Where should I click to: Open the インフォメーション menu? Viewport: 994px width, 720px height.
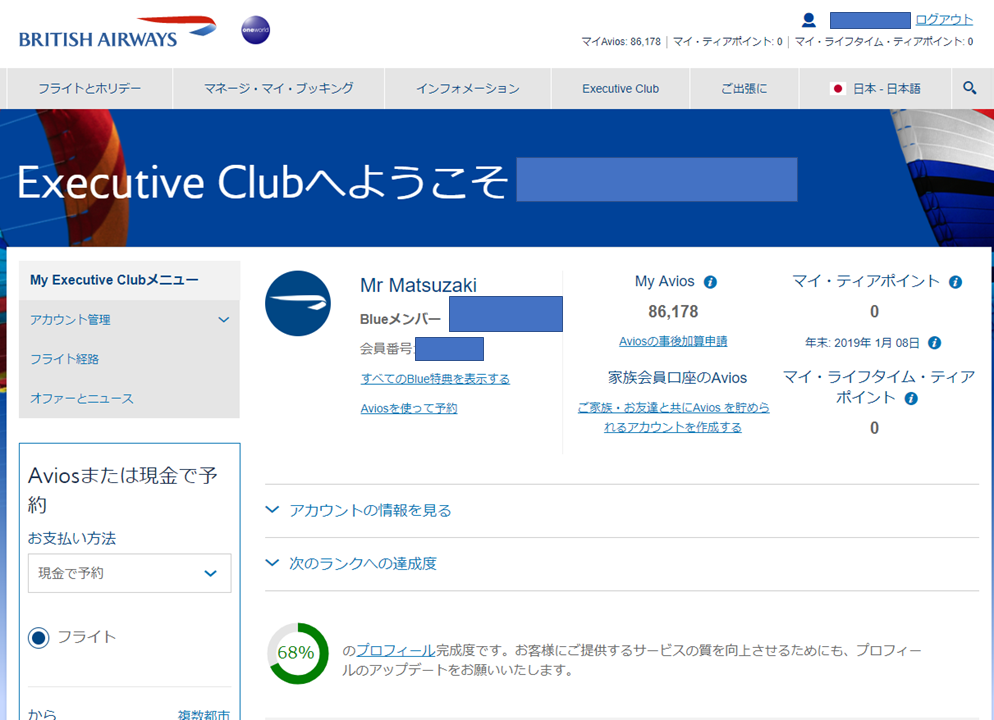[468, 89]
